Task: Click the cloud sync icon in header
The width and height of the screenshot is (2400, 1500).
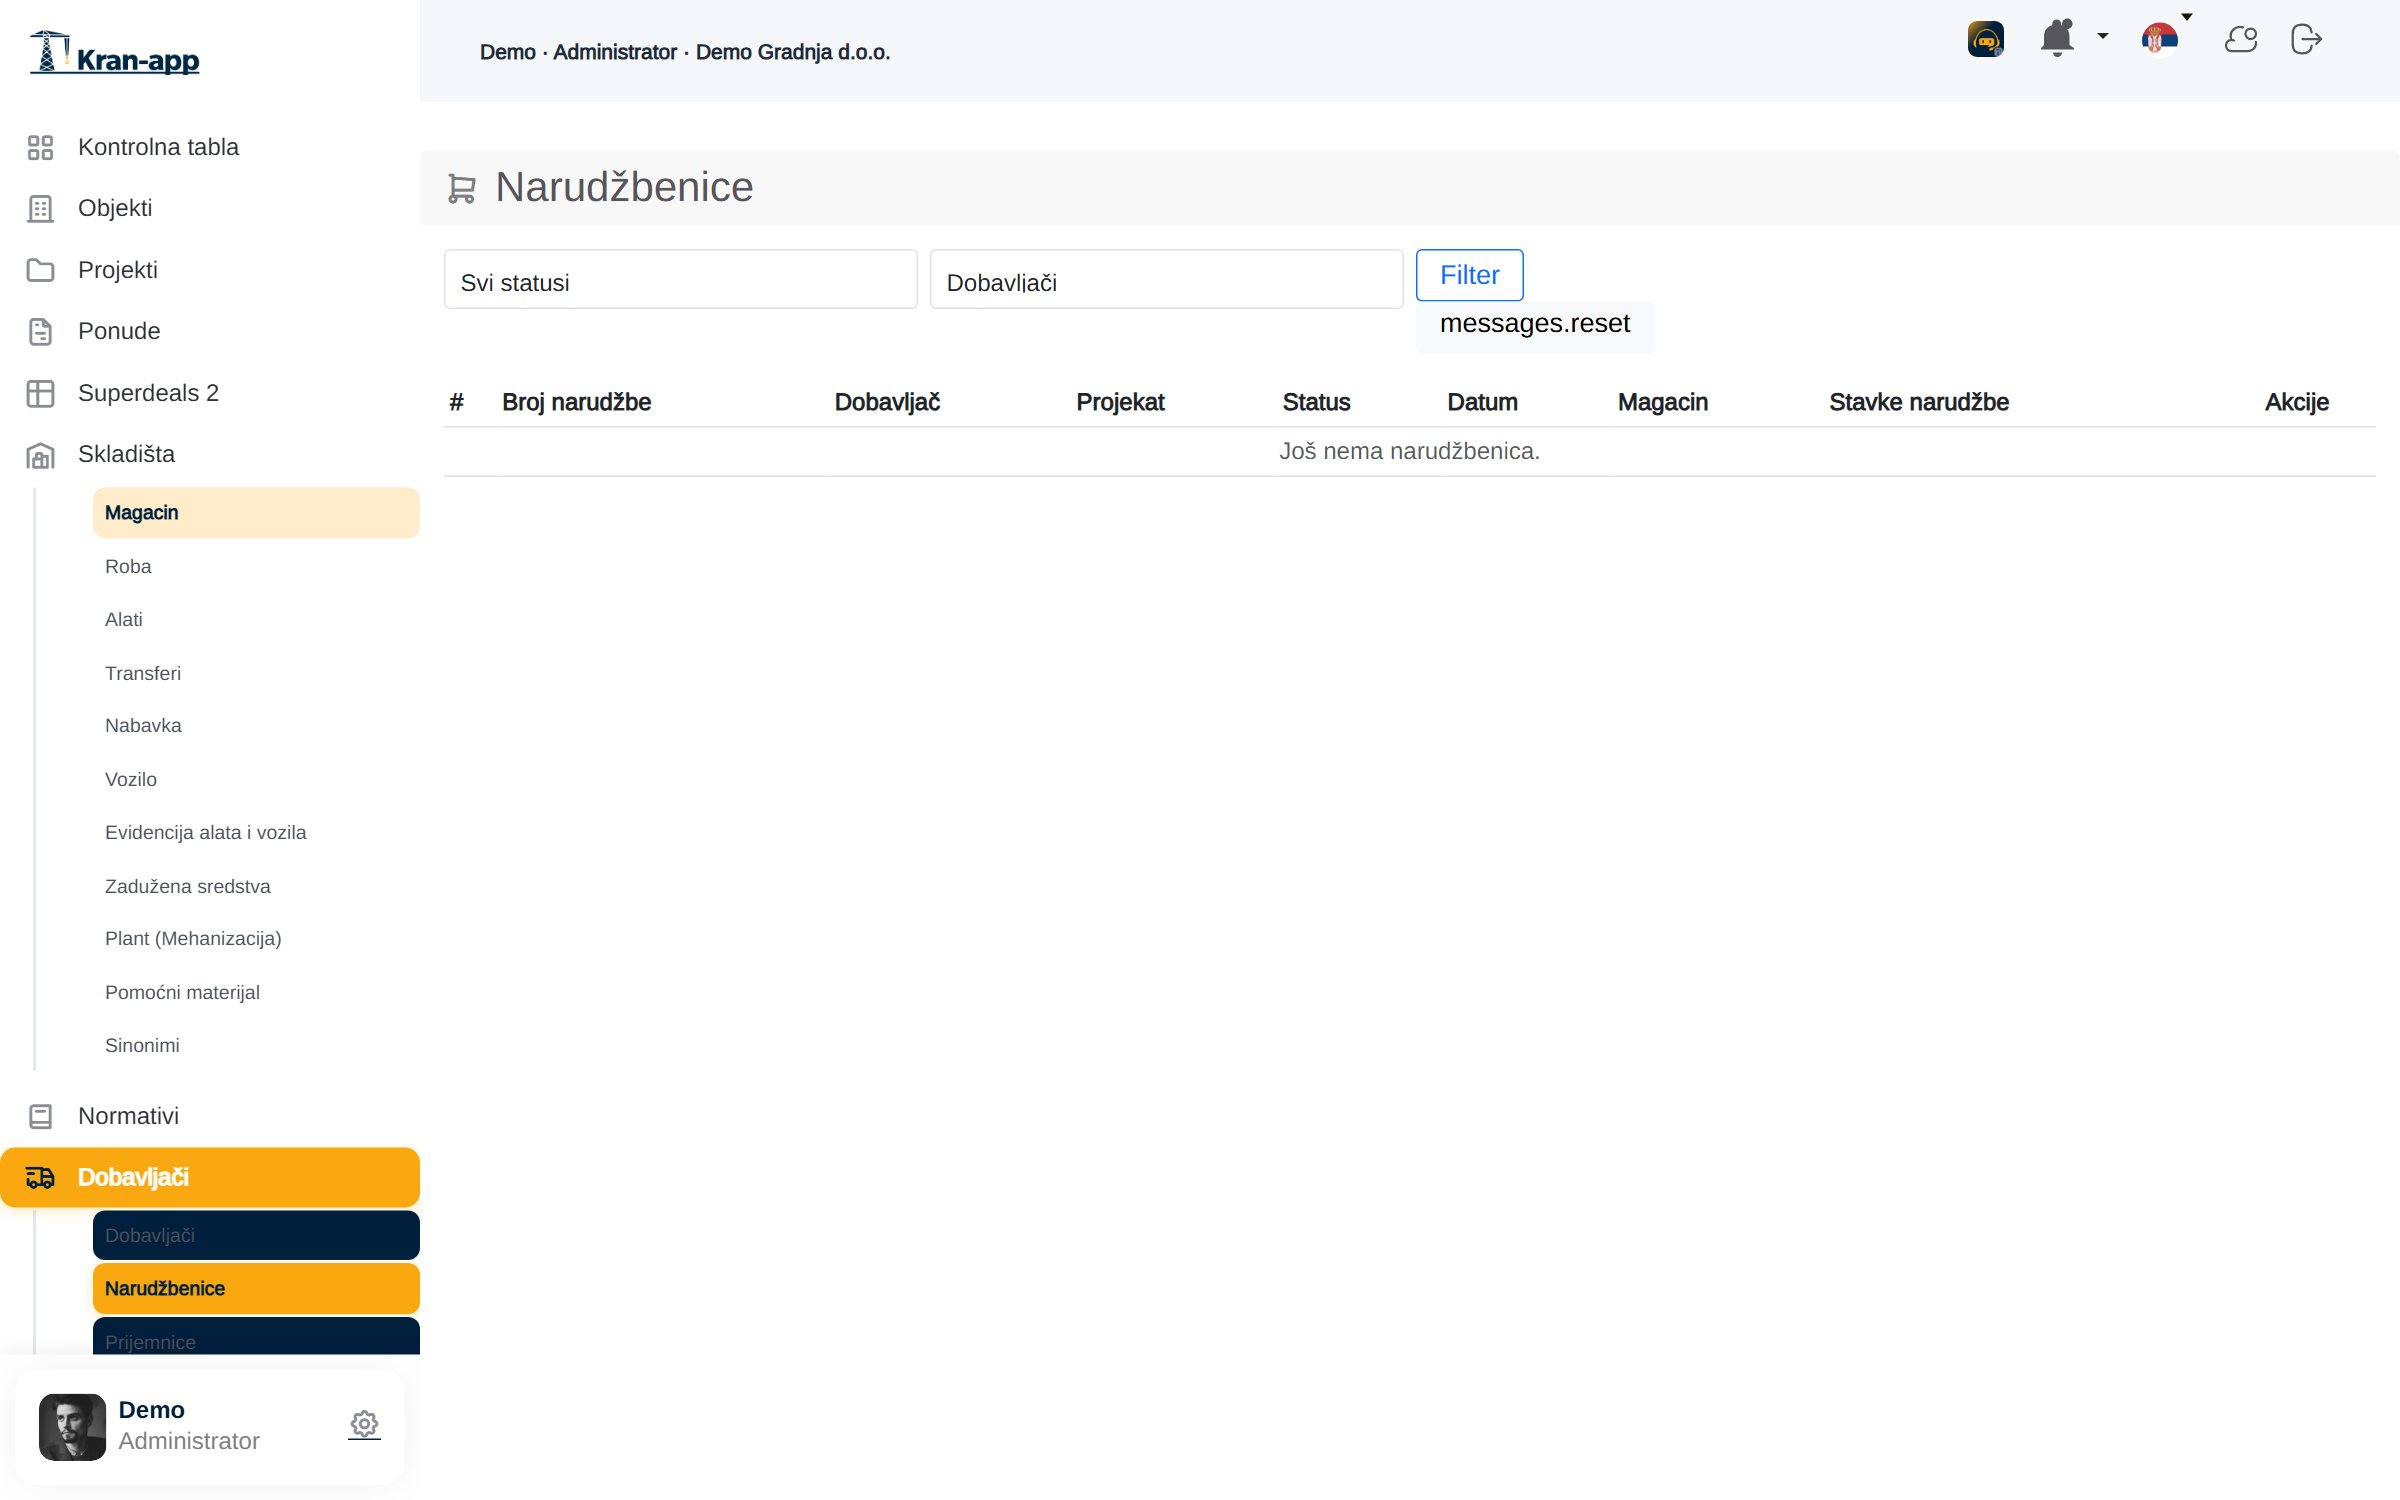Action: coord(2240,40)
